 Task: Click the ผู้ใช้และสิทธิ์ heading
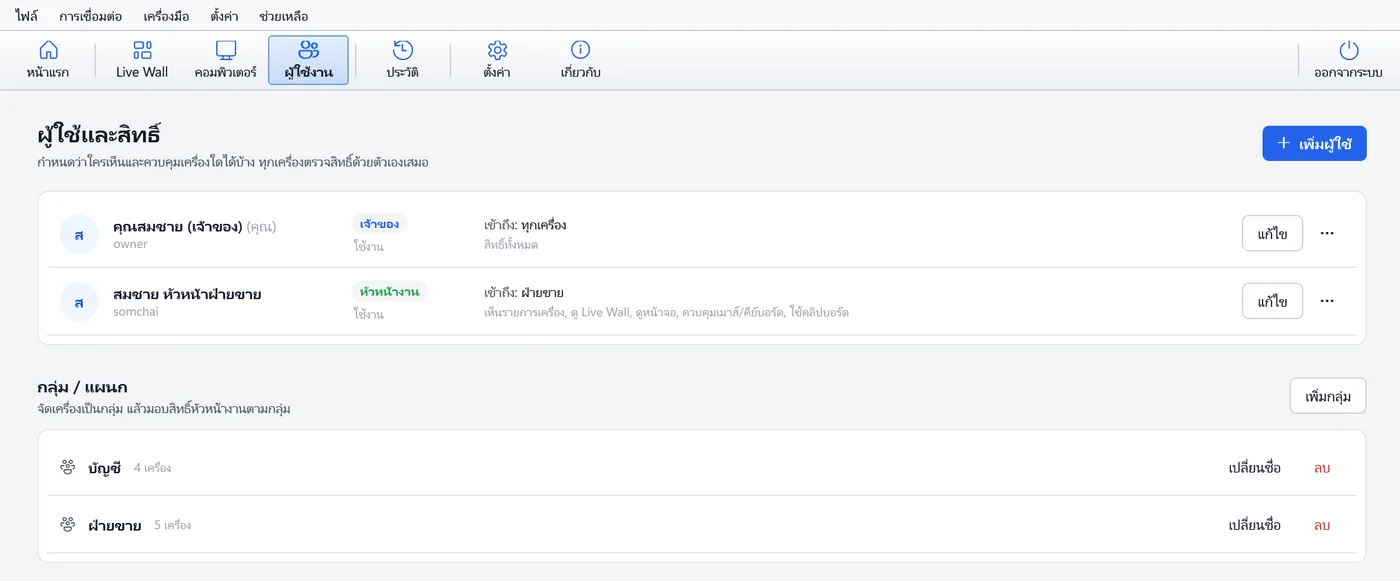99,134
